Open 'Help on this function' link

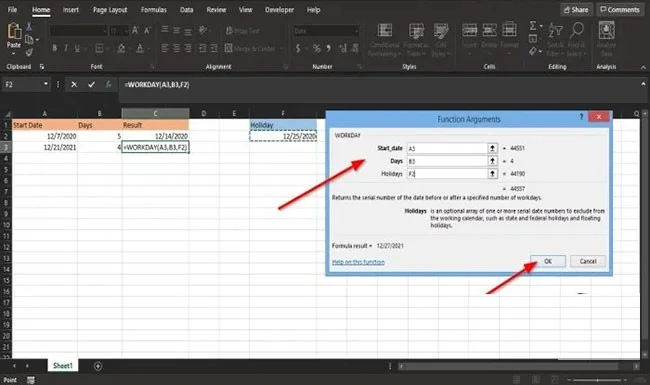click(358, 262)
